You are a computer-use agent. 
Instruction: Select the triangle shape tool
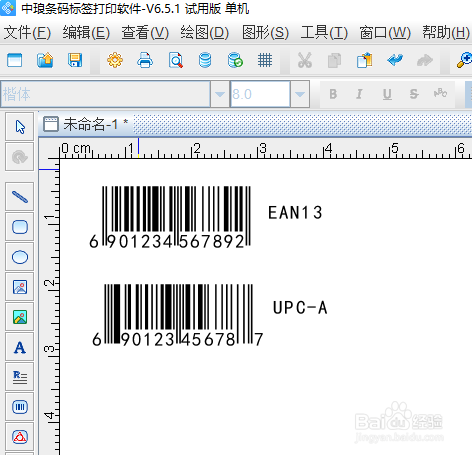(20, 437)
